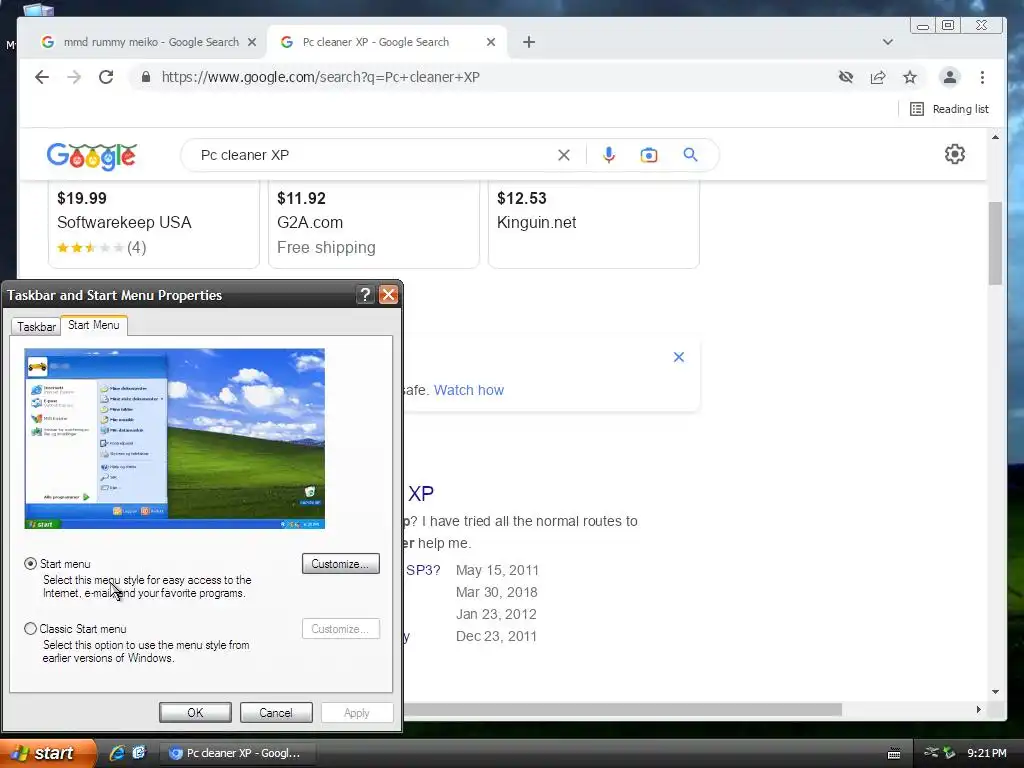Click the second quick launch browser icon
This screenshot has width=1024, height=768.
[x=139, y=753]
